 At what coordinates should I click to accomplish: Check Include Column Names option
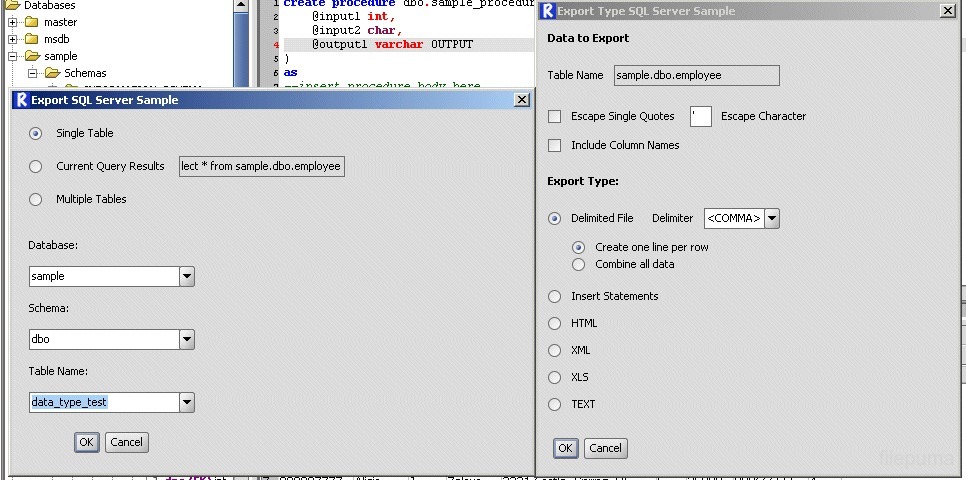554,145
